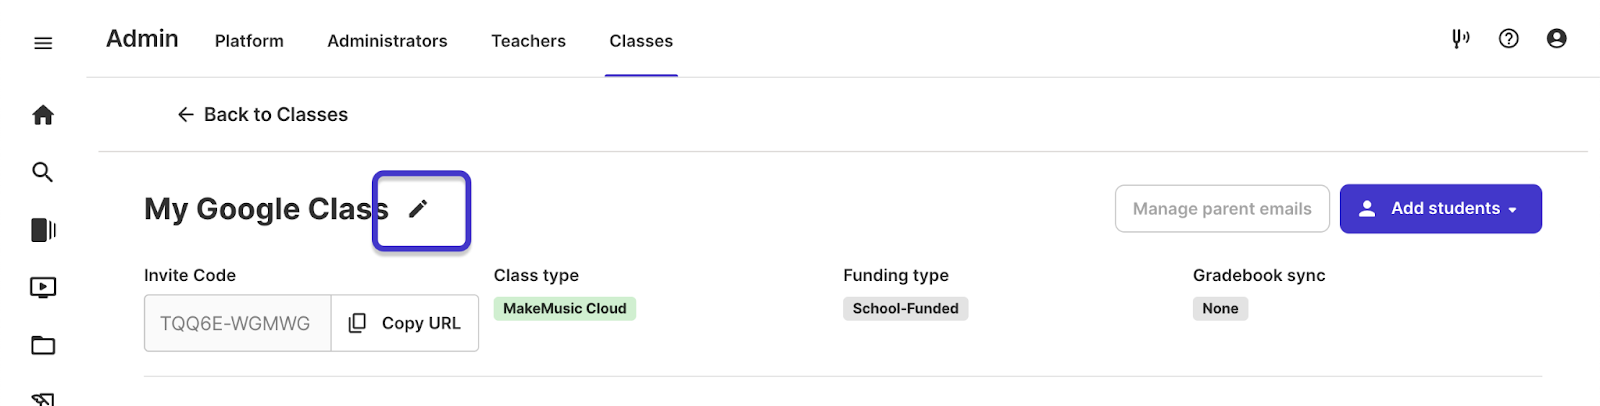Click the invite code field TQQ6E-WGMWG
1600x406 pixels.
pos(236,323)
